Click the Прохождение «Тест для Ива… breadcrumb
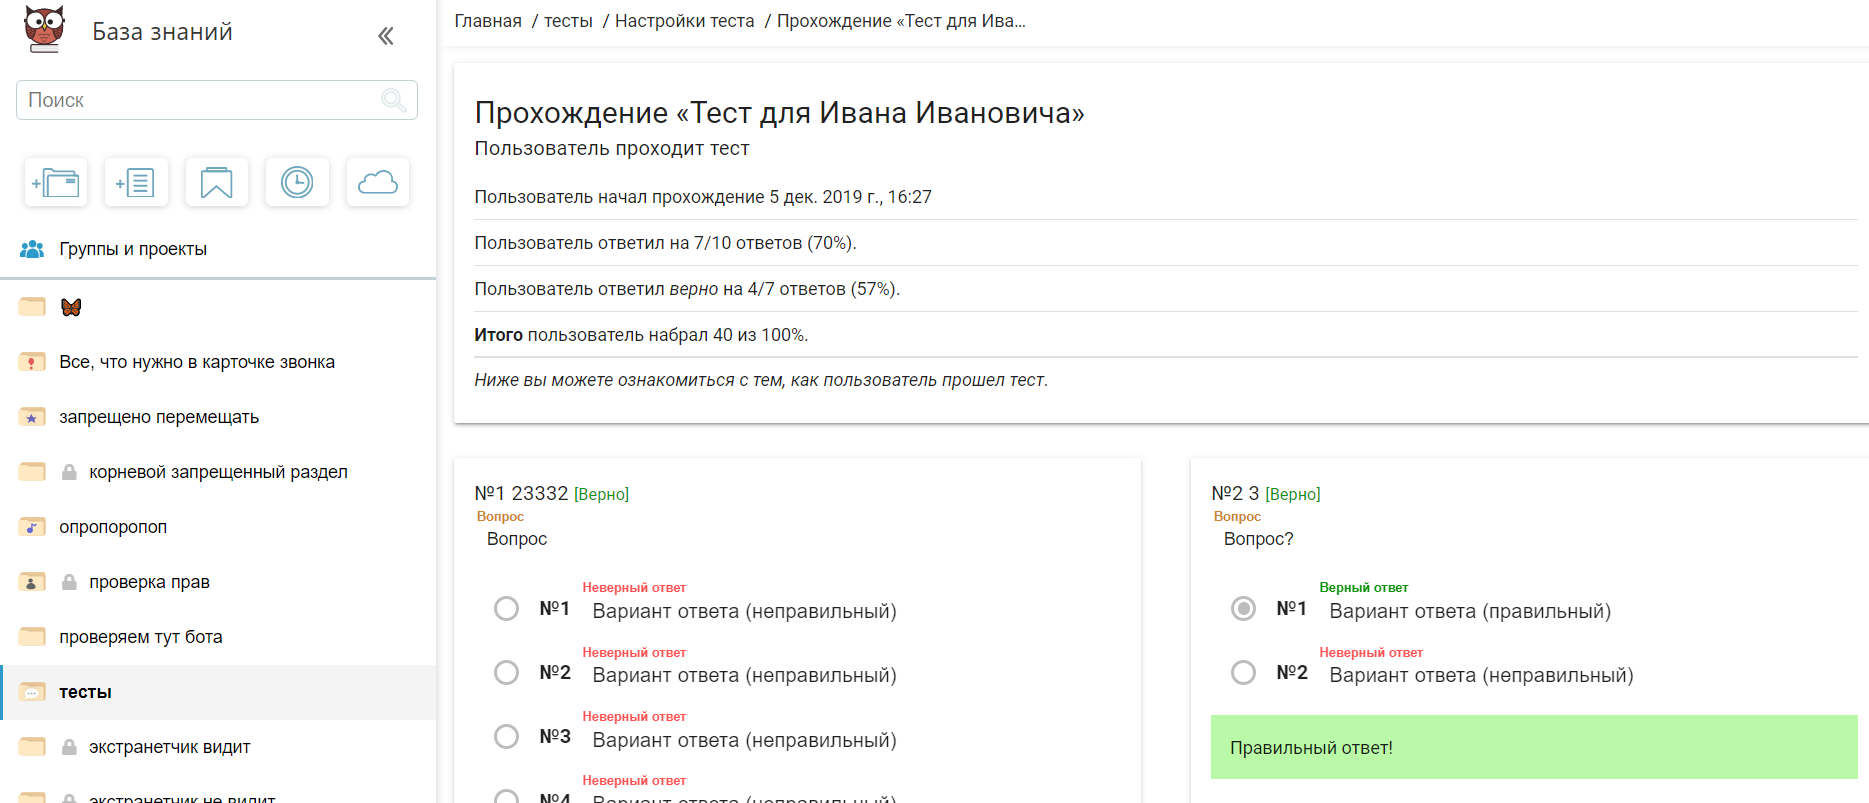 click(901, 21)
